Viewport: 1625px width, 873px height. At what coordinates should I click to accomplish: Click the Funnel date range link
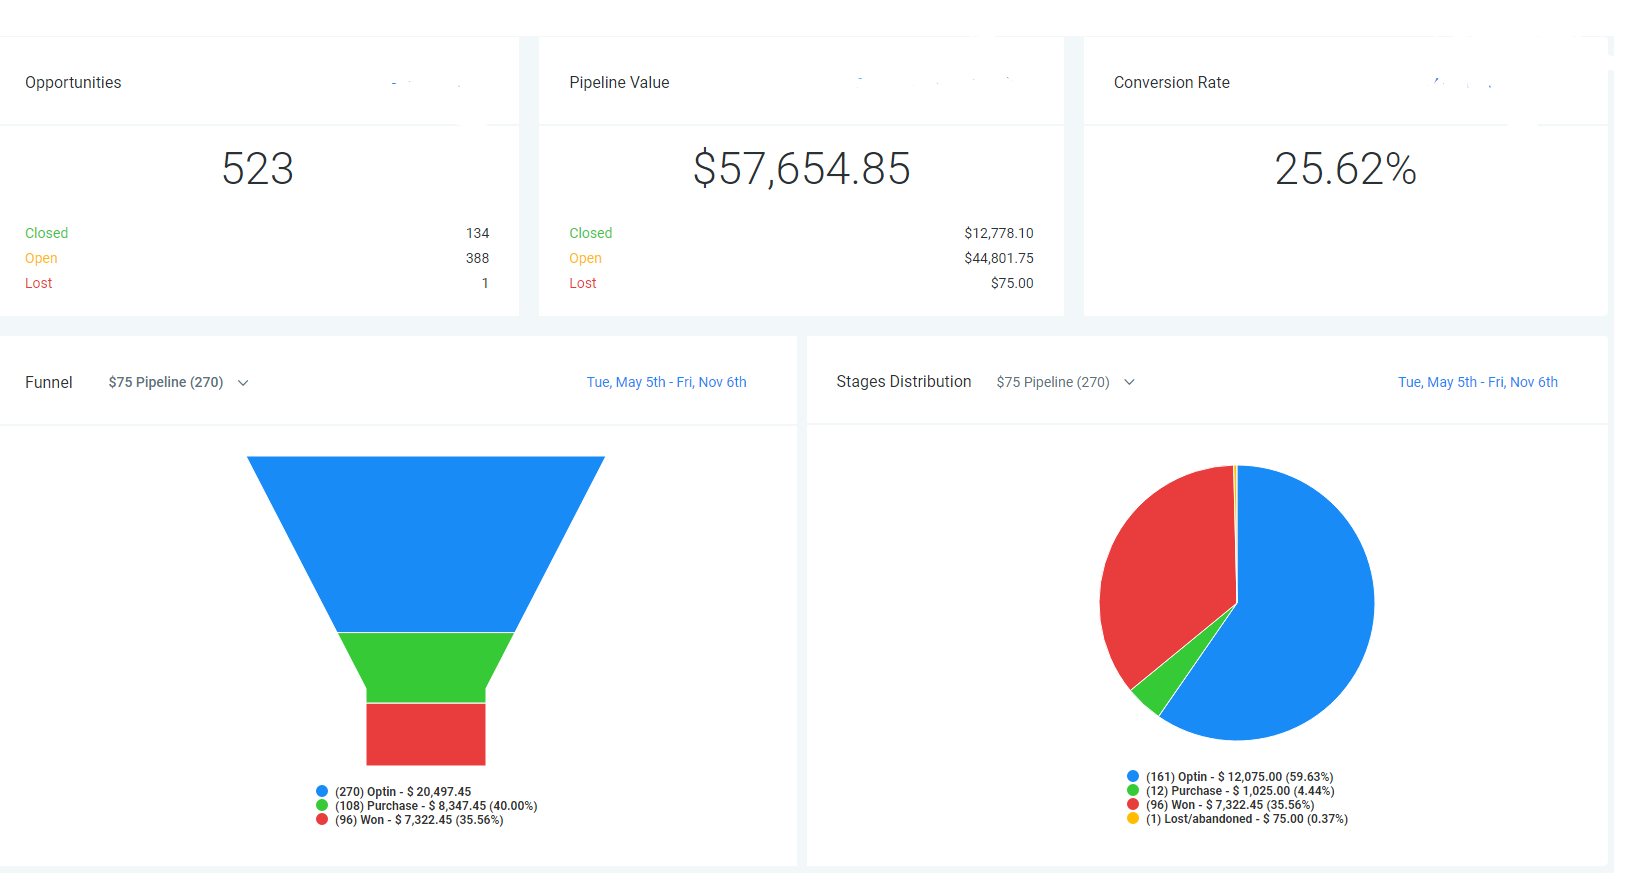[666, 382]
